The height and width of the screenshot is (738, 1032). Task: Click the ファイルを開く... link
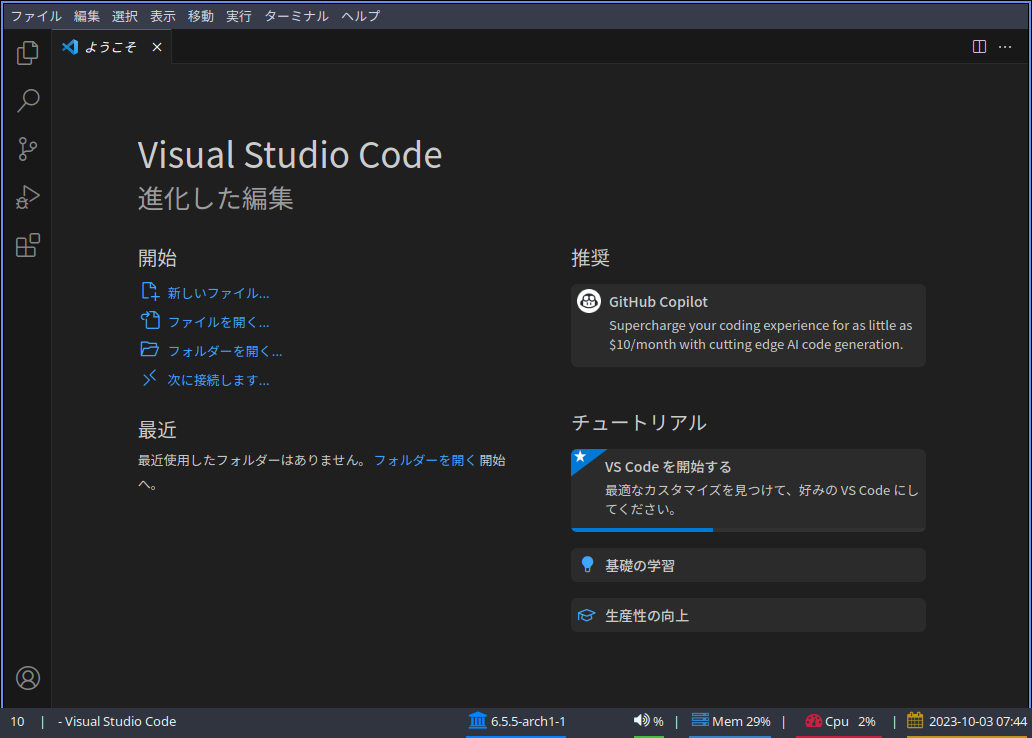point(218,322)
